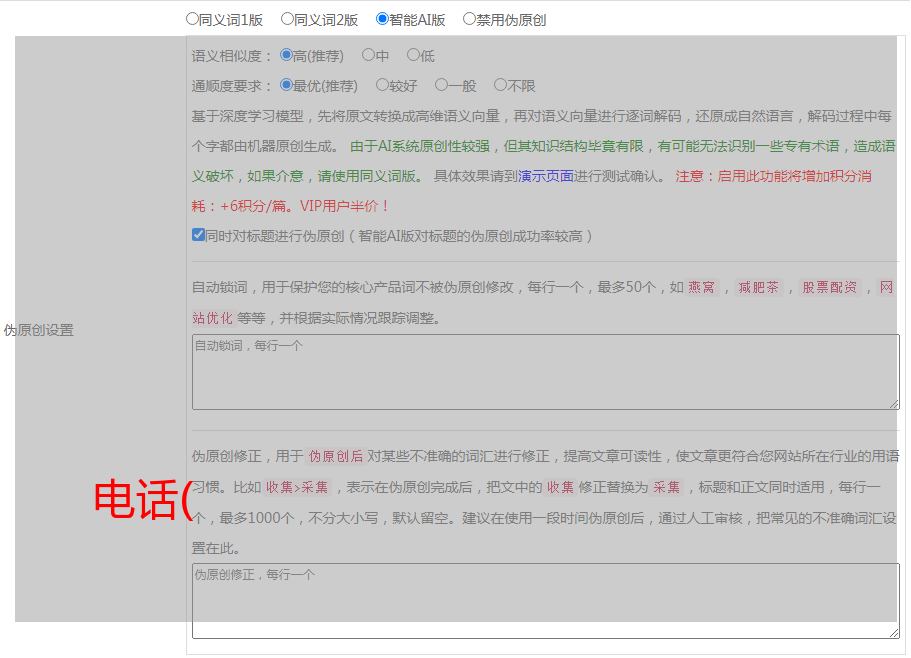The image size is (911, 658).
Task: Click the 燕窝 example keyword tag
Action: 702,288
